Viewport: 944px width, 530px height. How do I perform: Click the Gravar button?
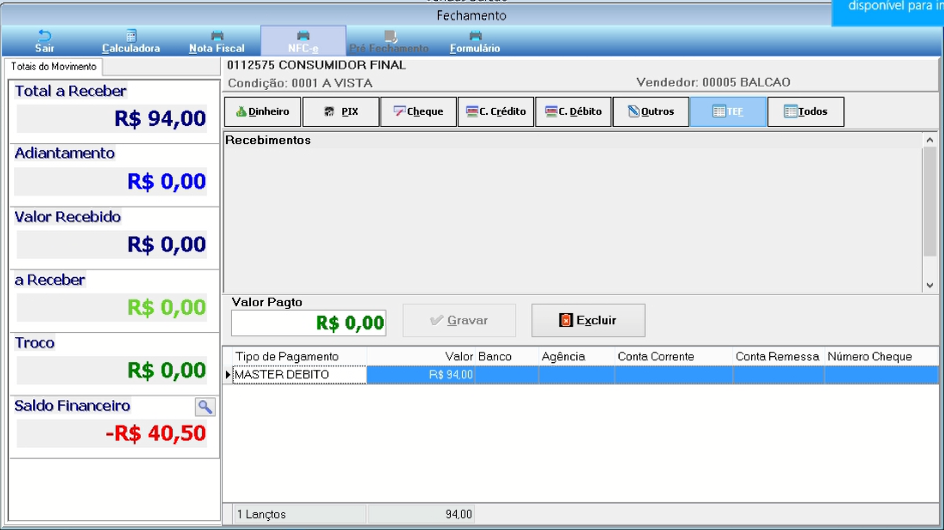[459, 320]
